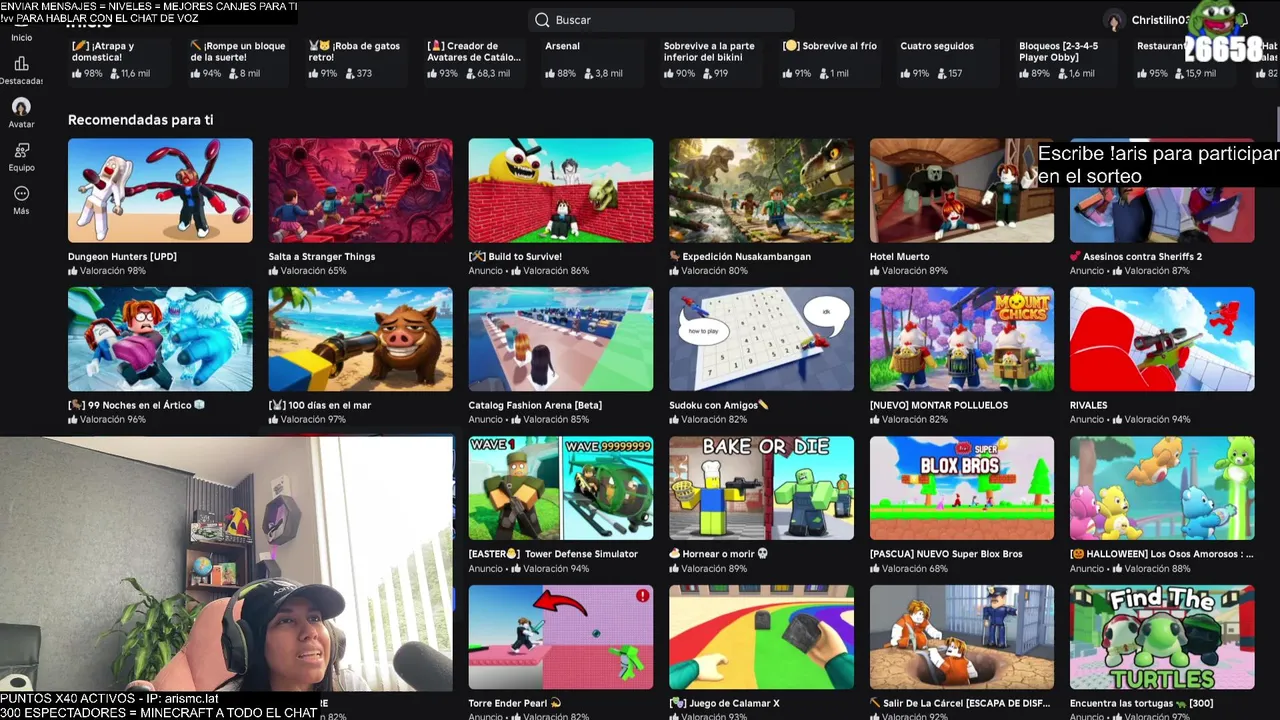Open Sudoku con Amigos thumbnail

tap(761, 339)
